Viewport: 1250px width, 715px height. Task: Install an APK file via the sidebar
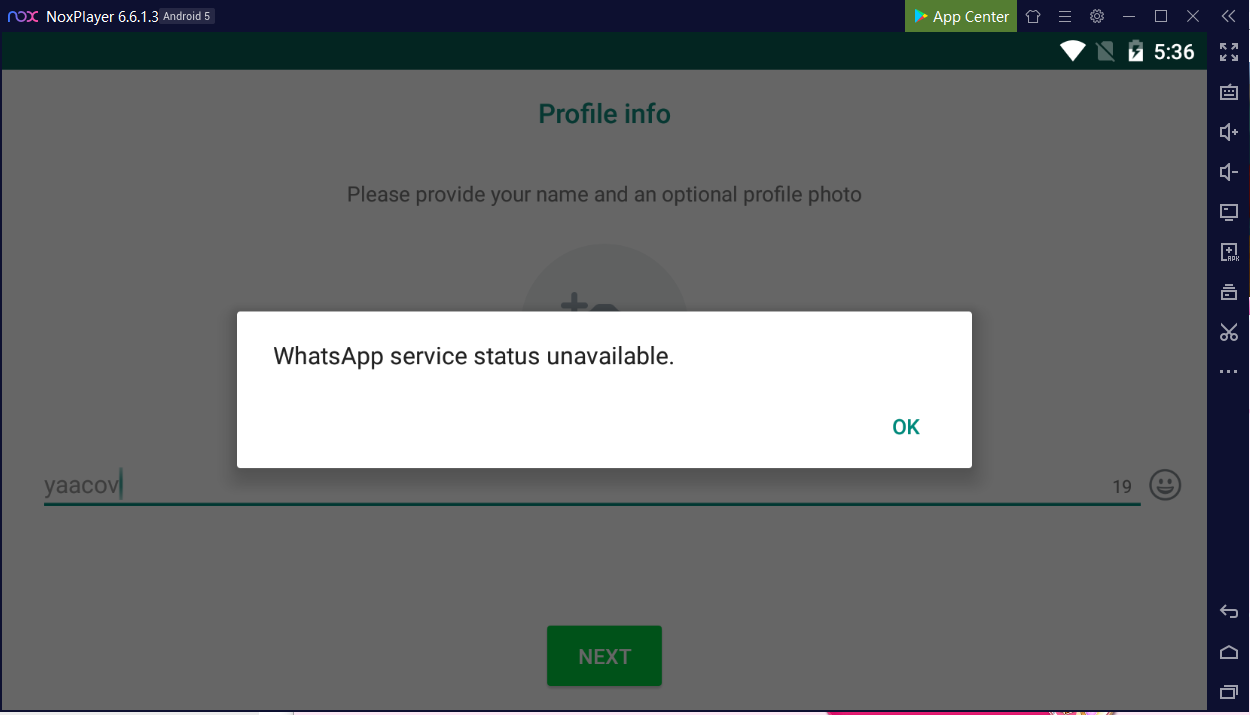[1229, 252]
